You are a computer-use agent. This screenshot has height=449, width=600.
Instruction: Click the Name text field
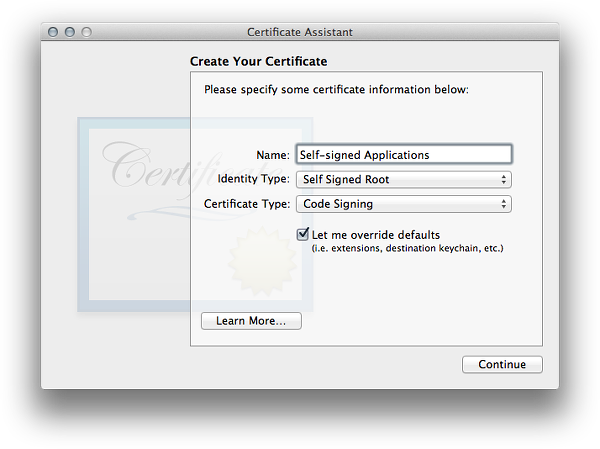click(x=403, y=155)
